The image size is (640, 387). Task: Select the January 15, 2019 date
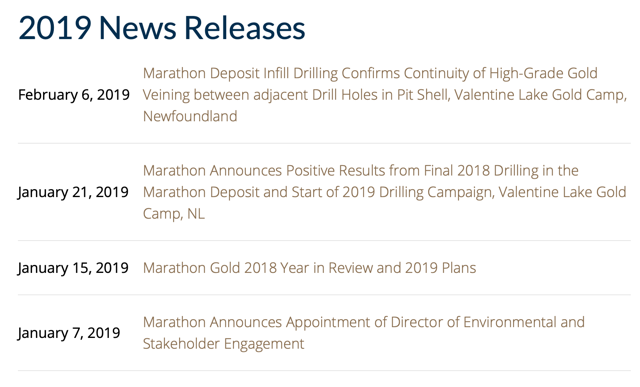coord(73,268)
